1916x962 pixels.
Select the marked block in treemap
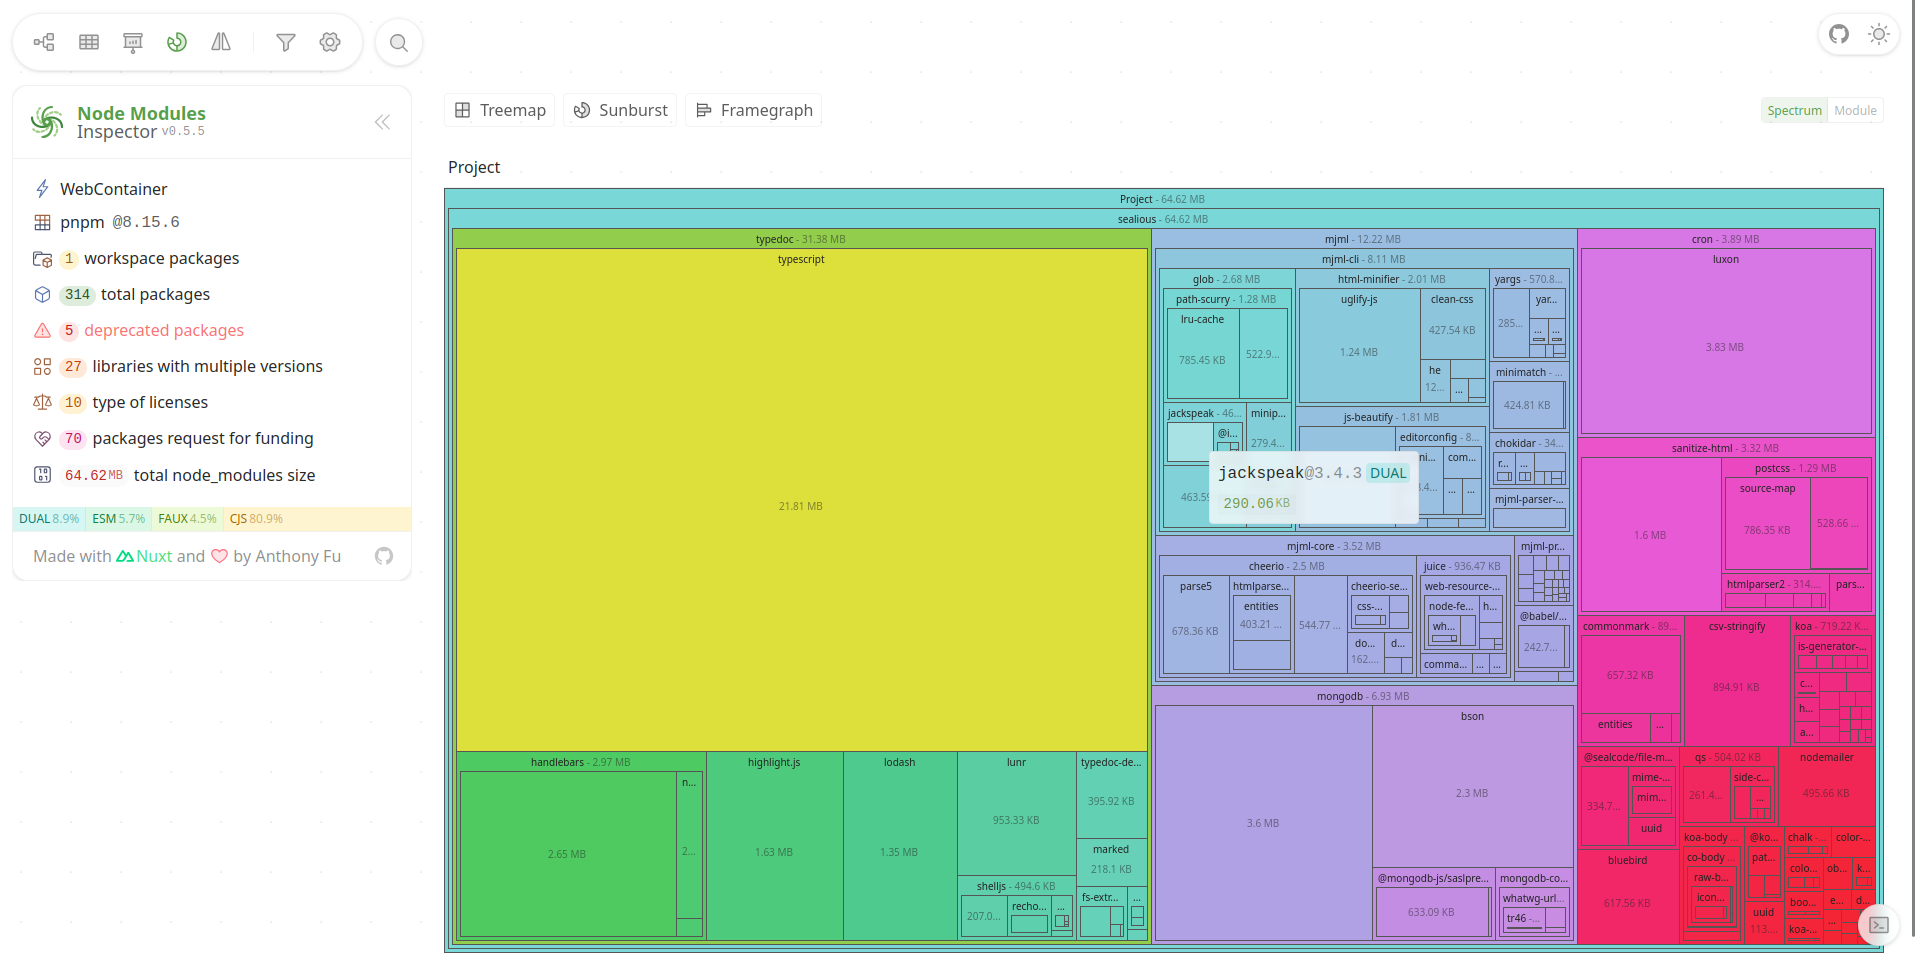click(x=1111, y=862)
